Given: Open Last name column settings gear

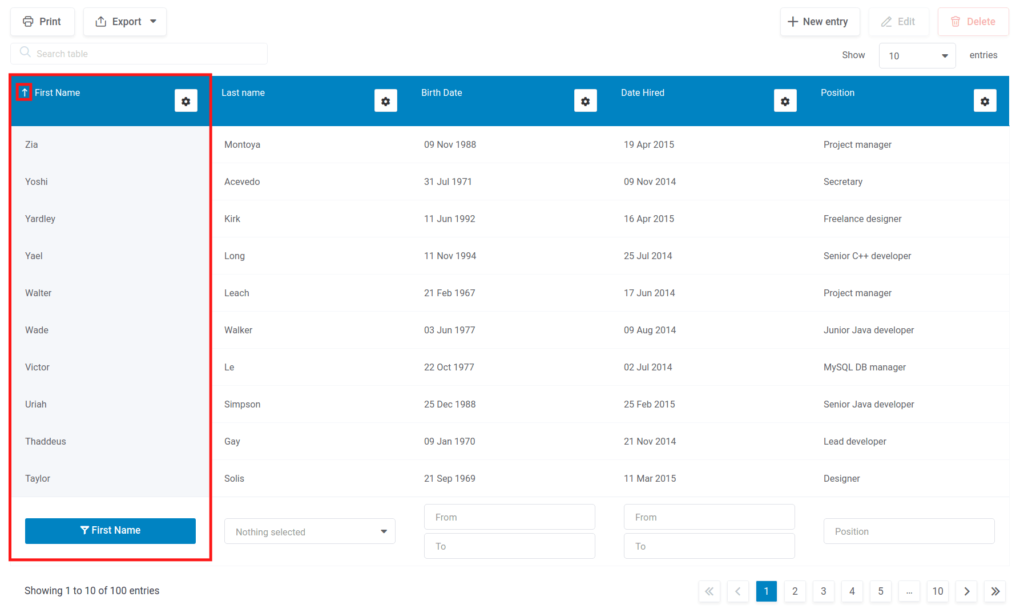Looking at the screenshot, I should [x=386, y=101].
